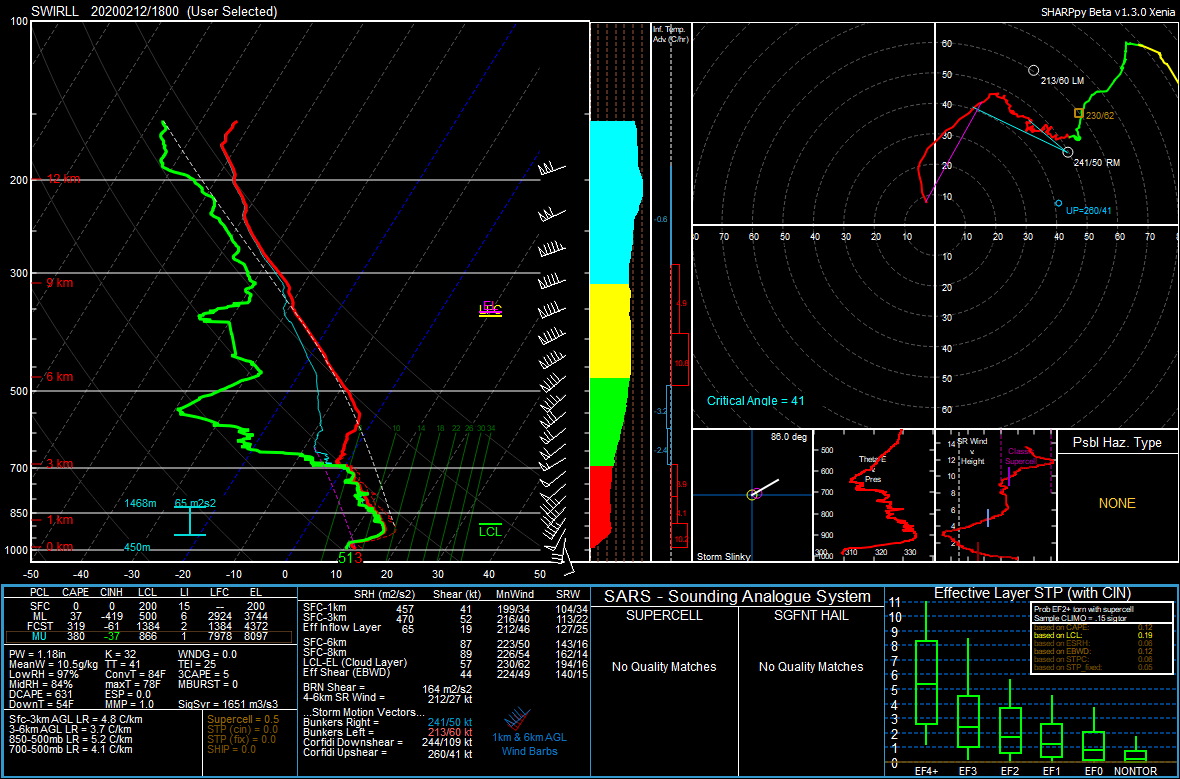Click the SARS - Sounding Analogue System heading
Viewport: 1180px width, 779px height.
[738, 597]
